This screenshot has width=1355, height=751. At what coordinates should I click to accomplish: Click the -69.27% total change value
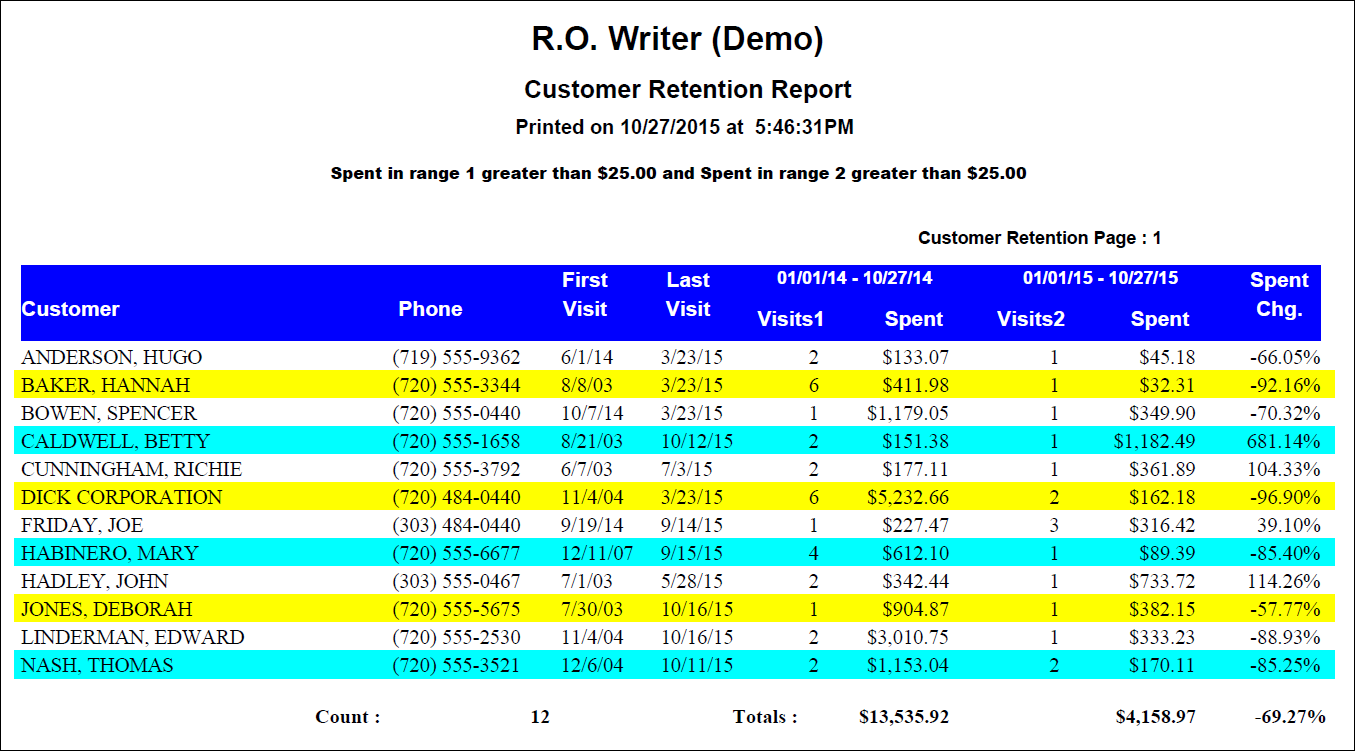[x=1289, y=716]
